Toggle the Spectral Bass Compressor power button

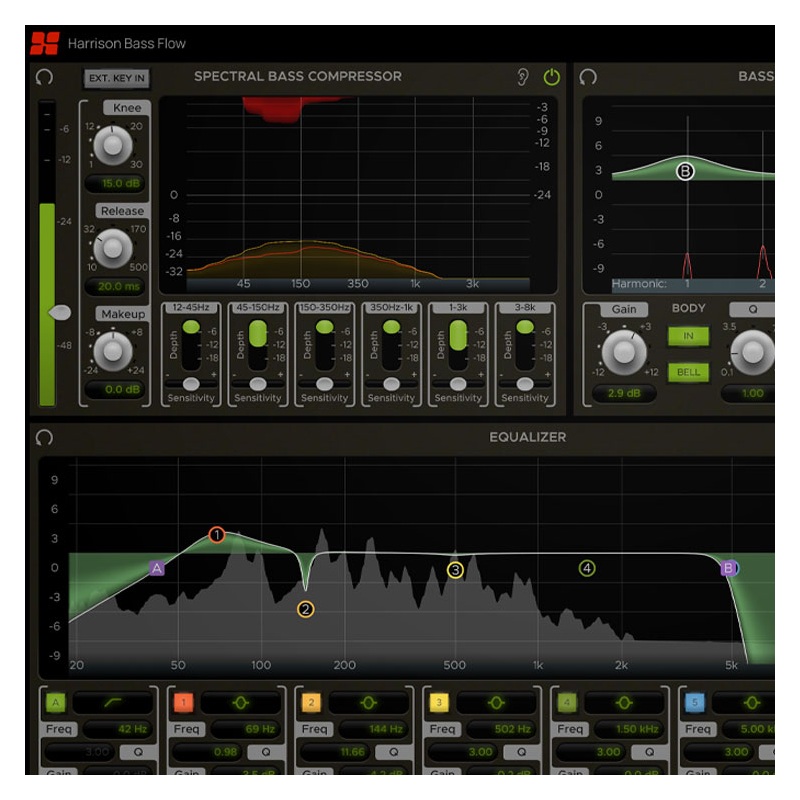(552, 76)
